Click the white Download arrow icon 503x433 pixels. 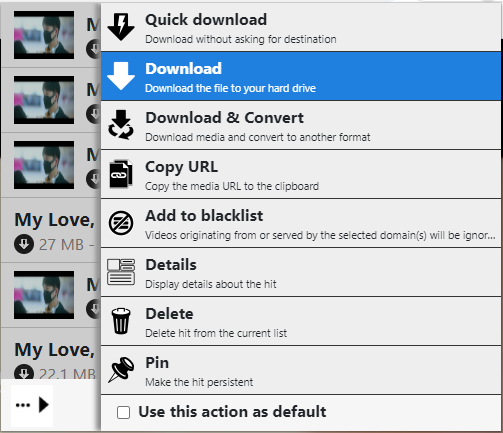click(x=121, y=76)
